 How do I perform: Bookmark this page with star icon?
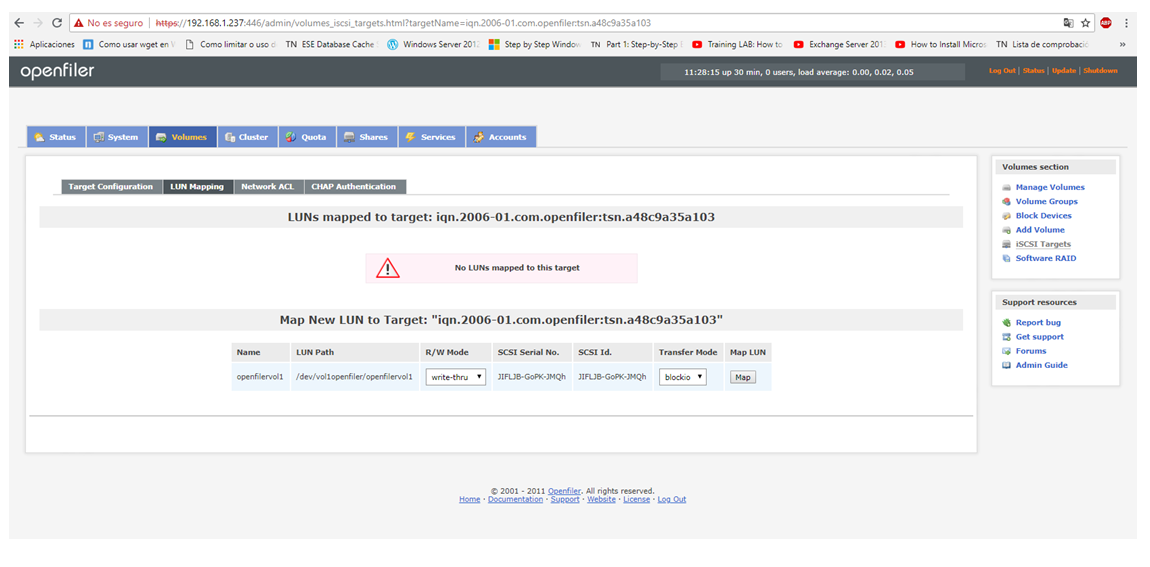click(1085, 23)
